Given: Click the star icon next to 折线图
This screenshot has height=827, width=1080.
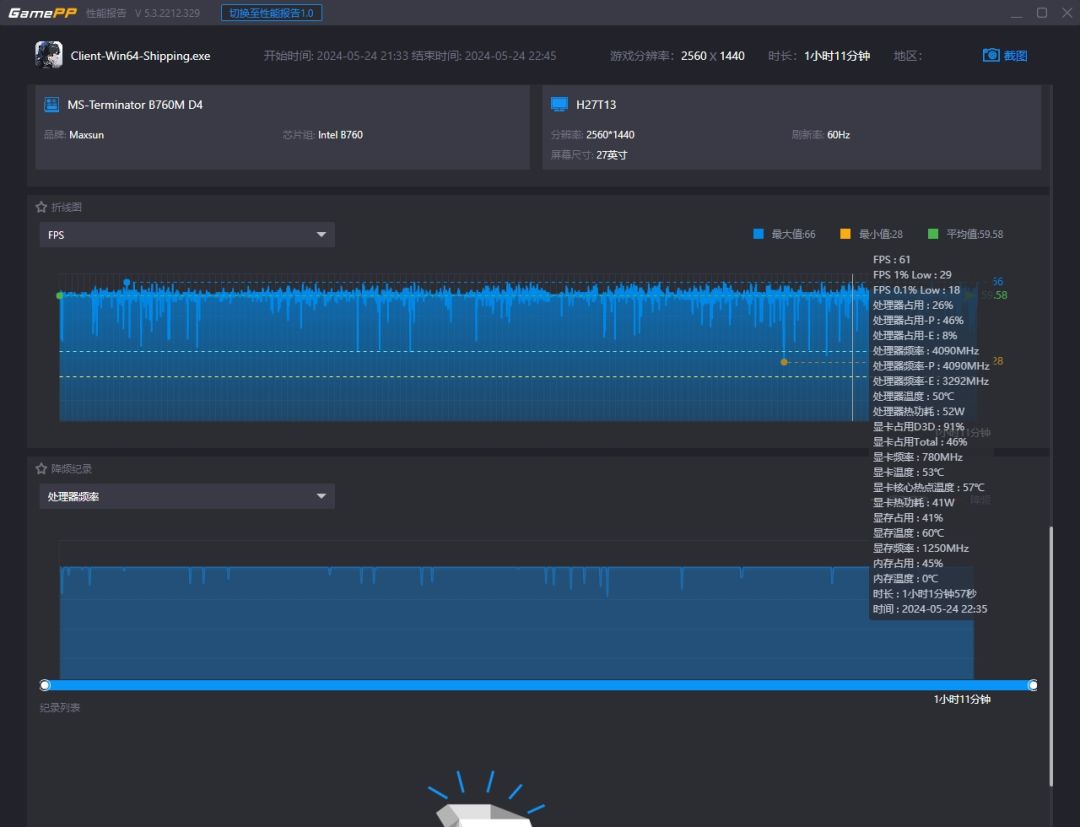Looking at the screenshot, I should [42, 207].
